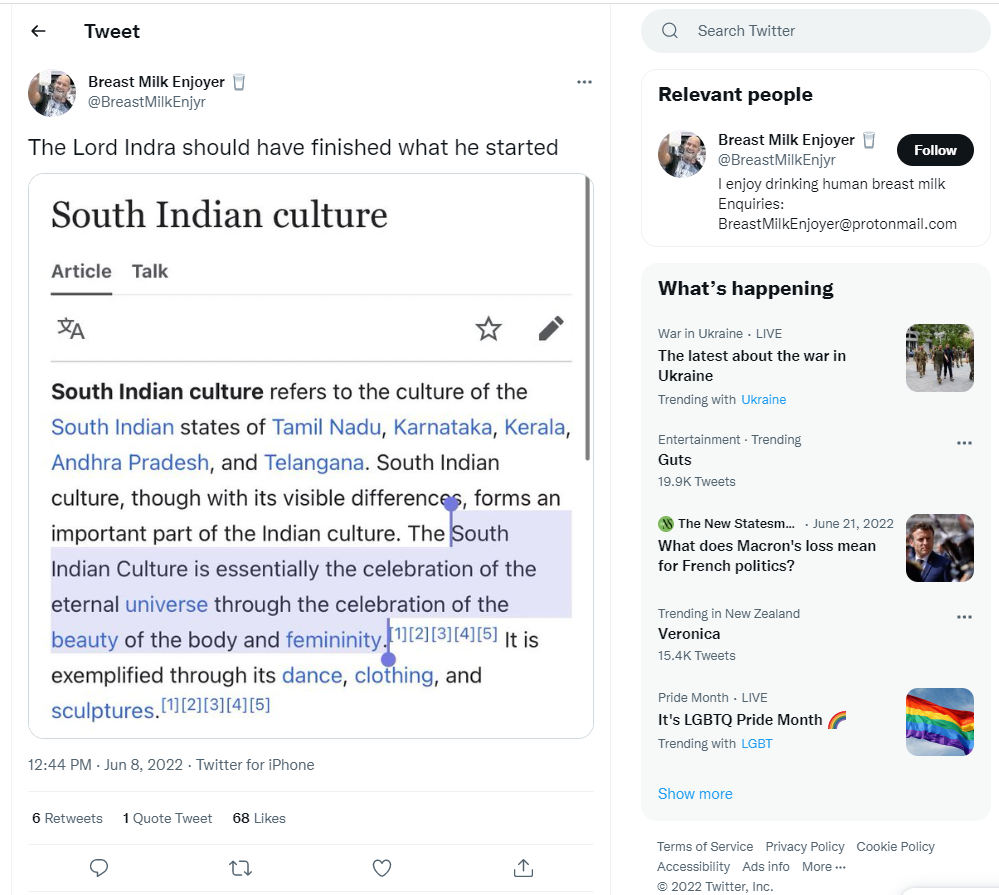
Task: Show more trending topics
Action: [x=695, y=794]
